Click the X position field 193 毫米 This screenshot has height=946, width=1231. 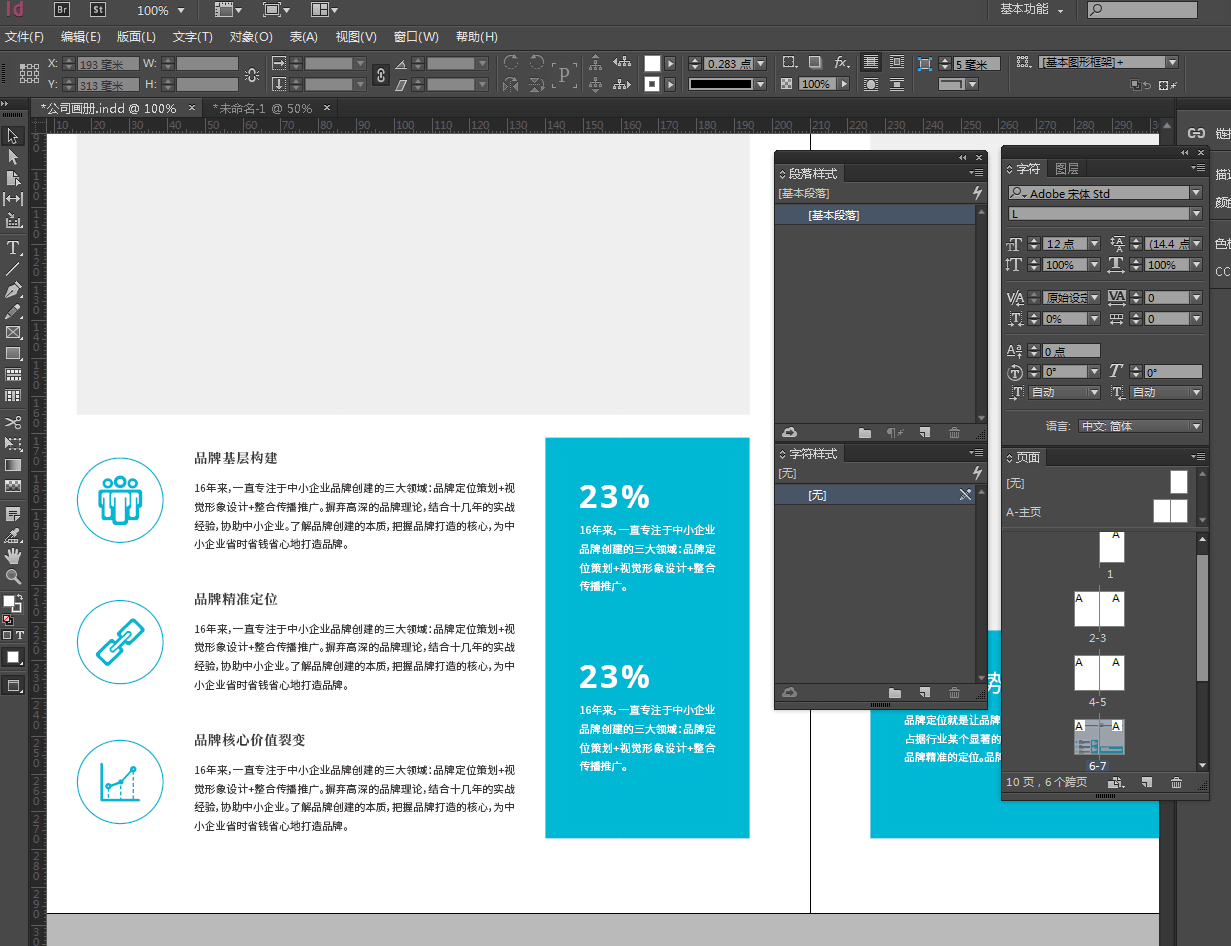107,63
